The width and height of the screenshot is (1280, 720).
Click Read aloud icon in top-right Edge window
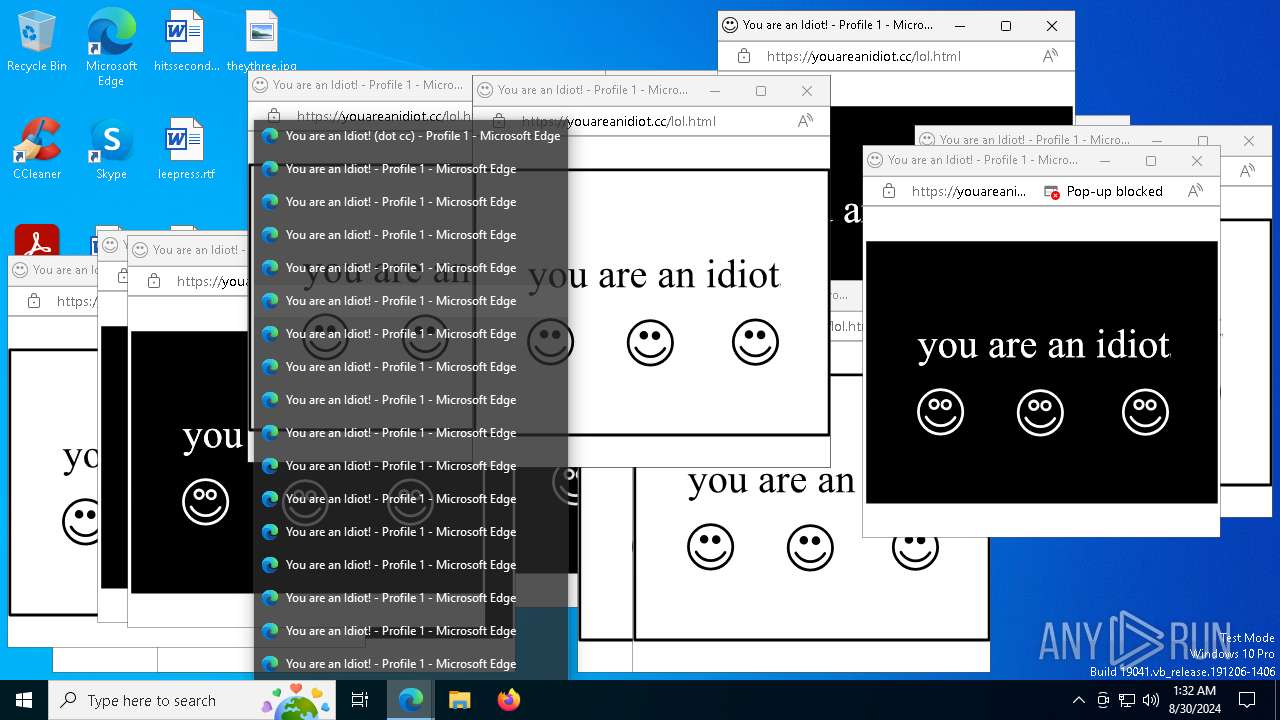tap(1050, 56)
